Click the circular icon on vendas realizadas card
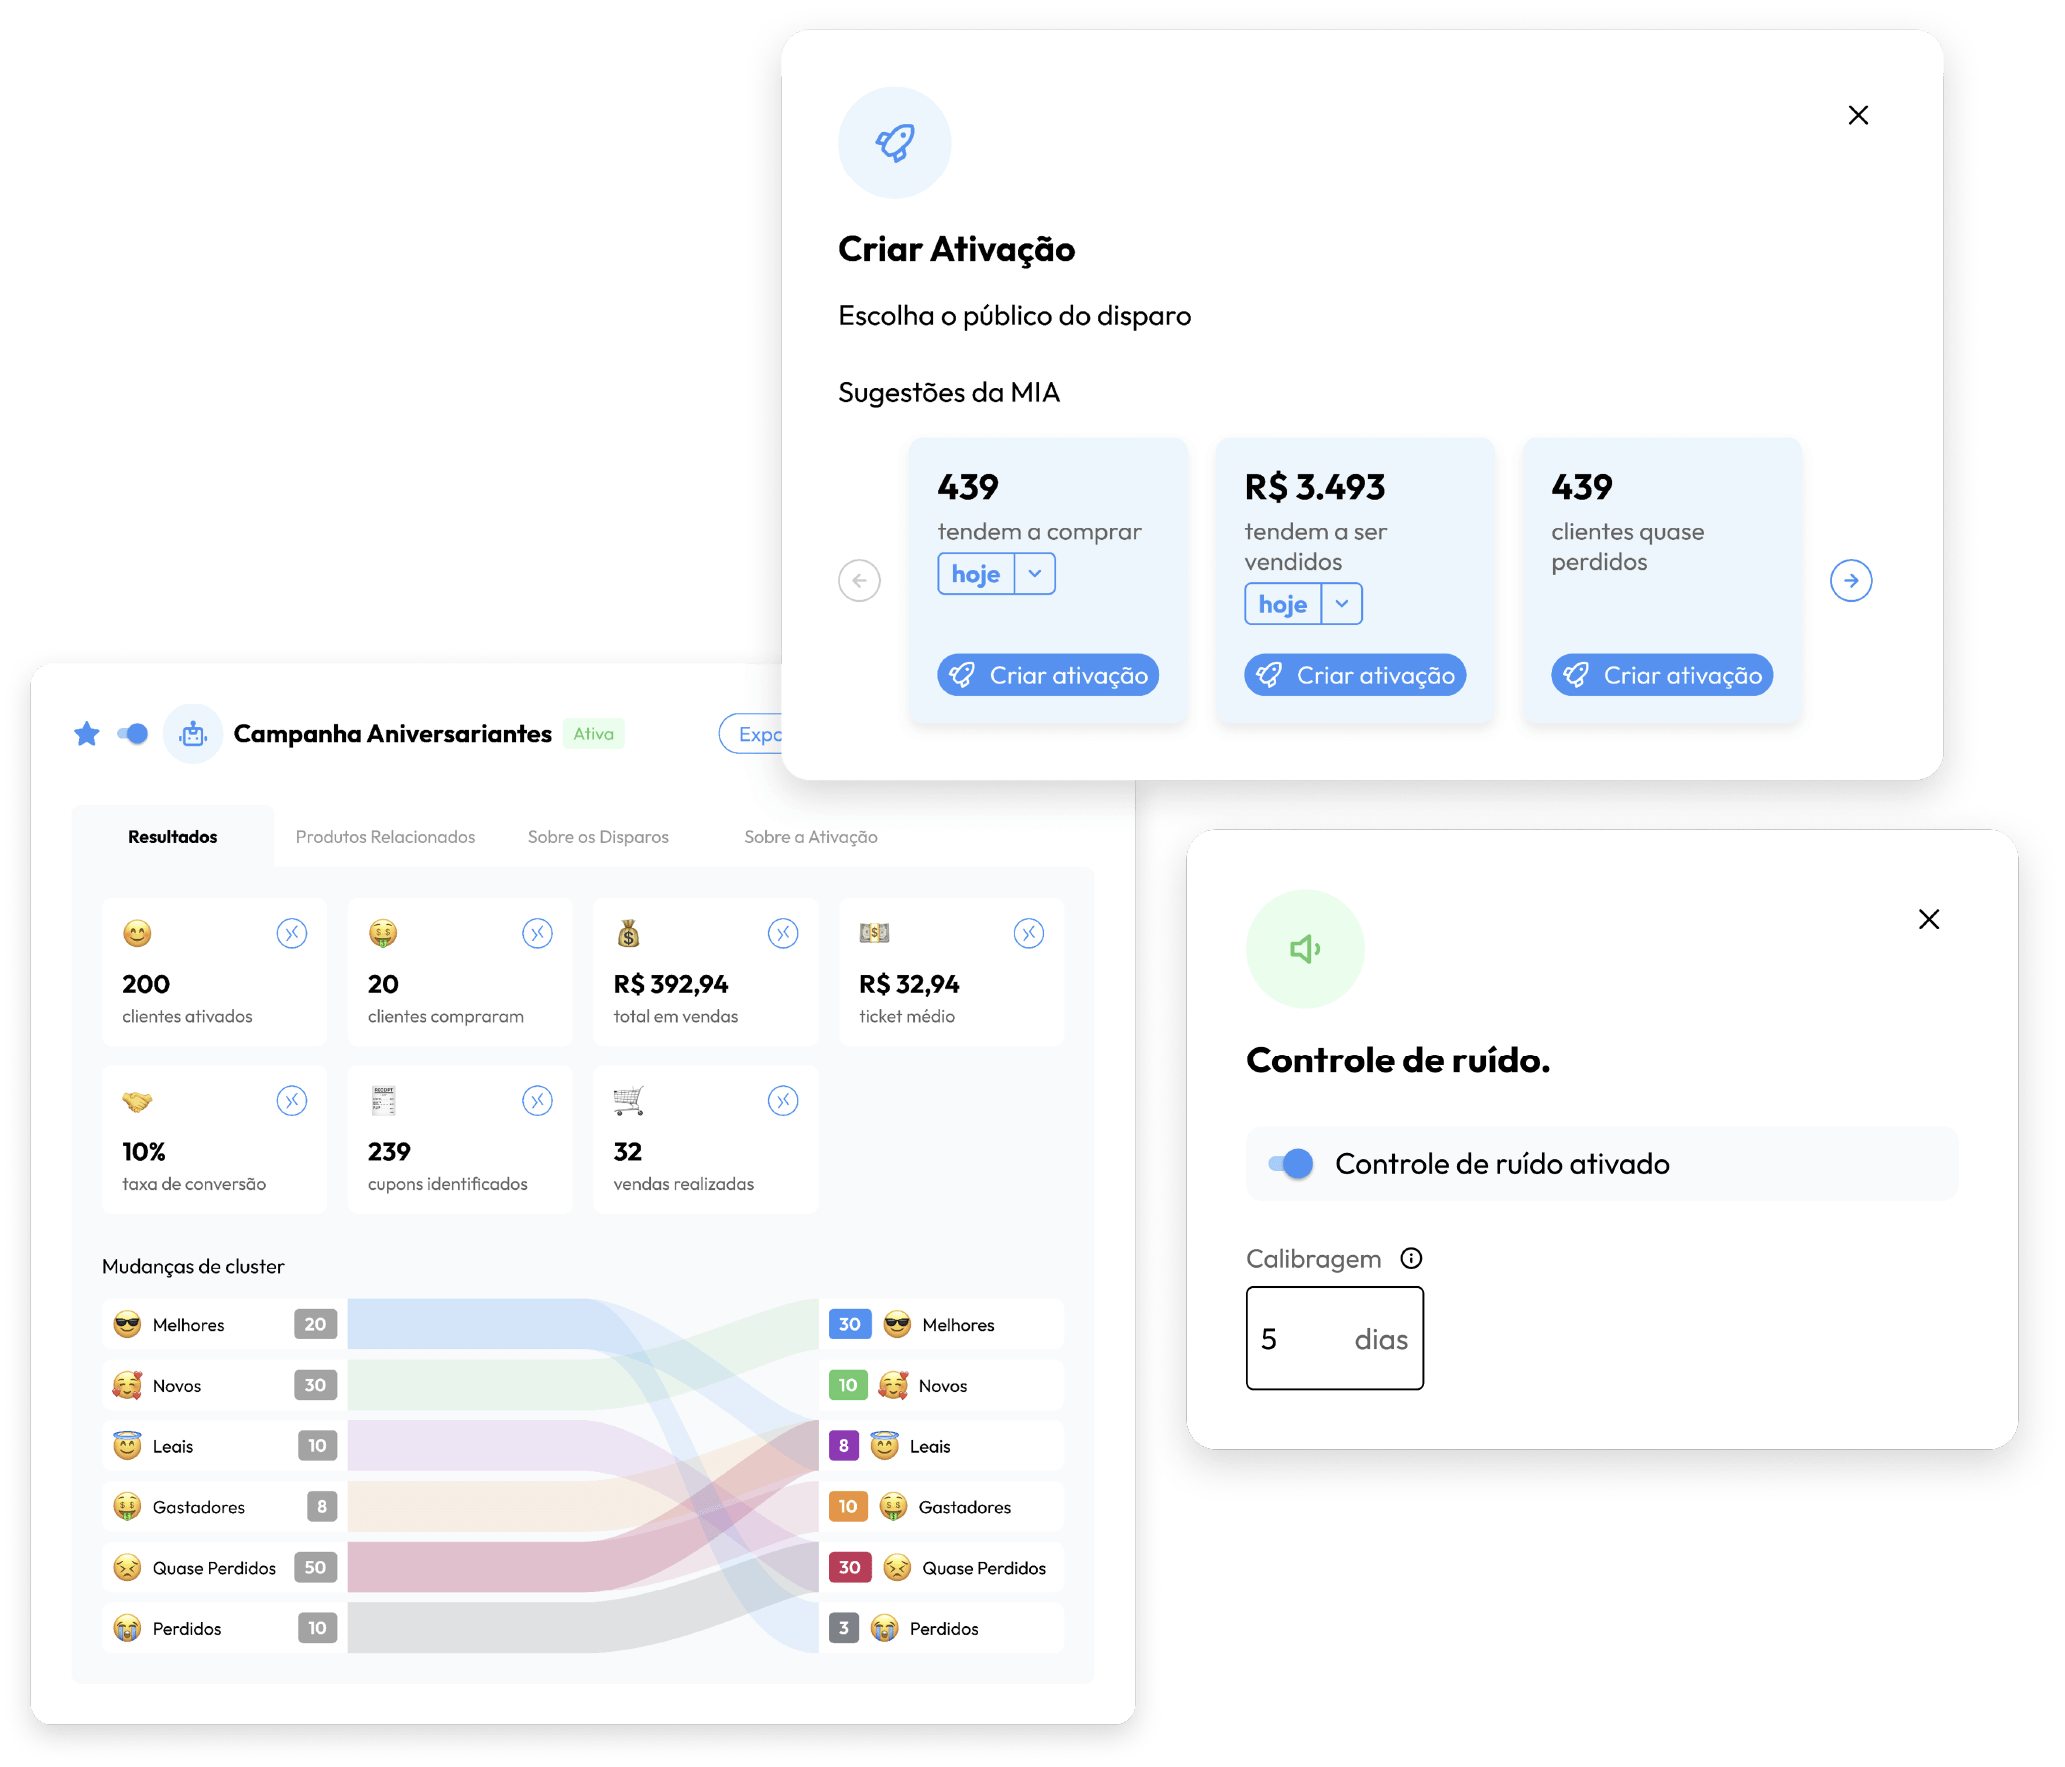Image resolution: width=2065 pixels, height=1767 pixels. (x=782, y=1101)
